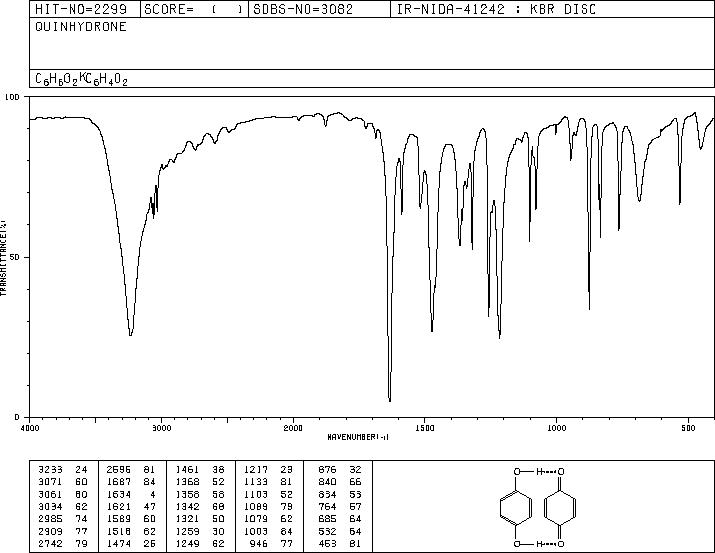715x553 pixels.
Task: Select peak value 1589 in the table
Action: coord(119,519)
